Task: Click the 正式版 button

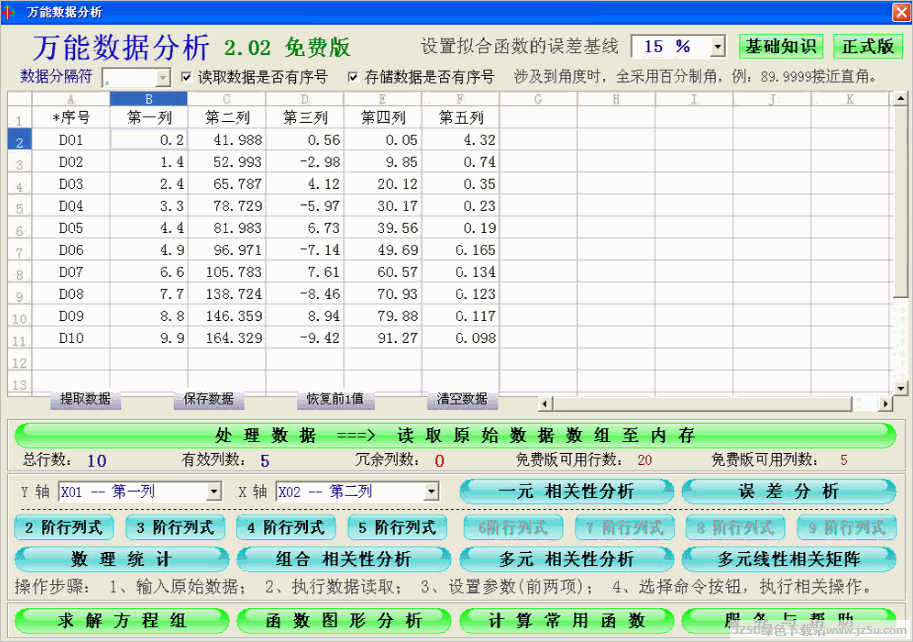Action: [x=868, y=46]
